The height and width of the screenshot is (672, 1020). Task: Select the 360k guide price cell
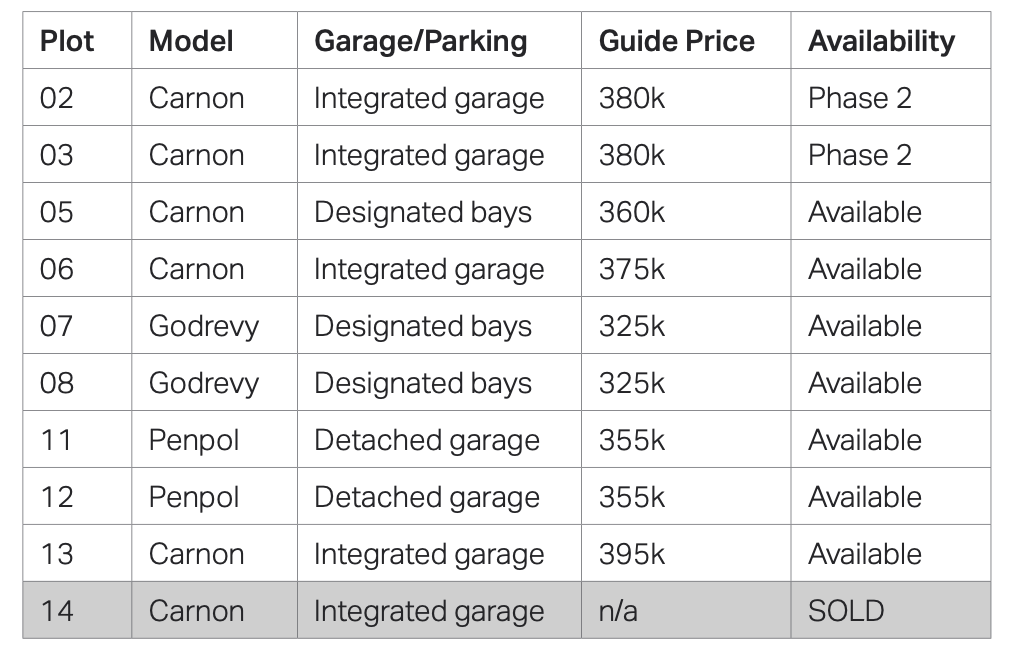click(x=632, y=212)
